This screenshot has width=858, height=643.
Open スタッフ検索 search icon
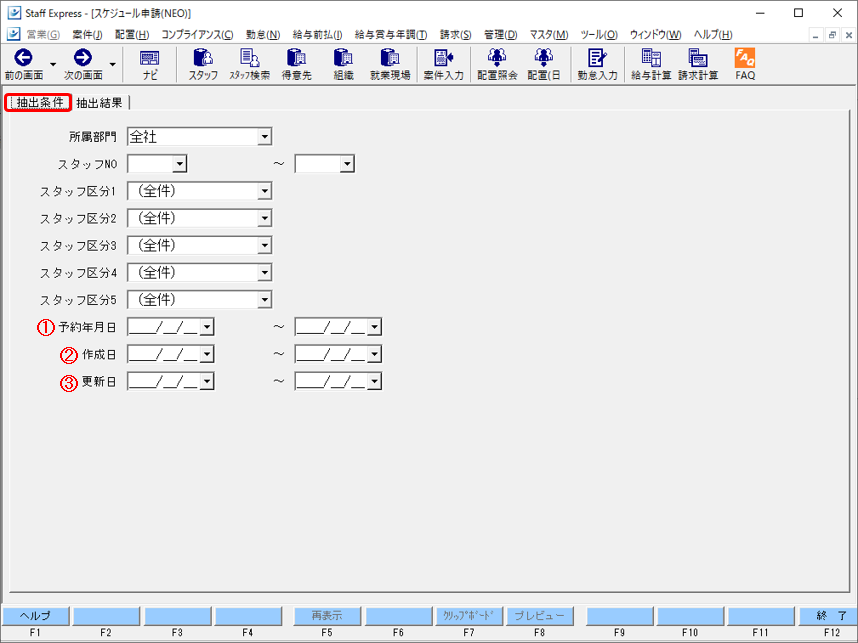[x=250, y=57]
